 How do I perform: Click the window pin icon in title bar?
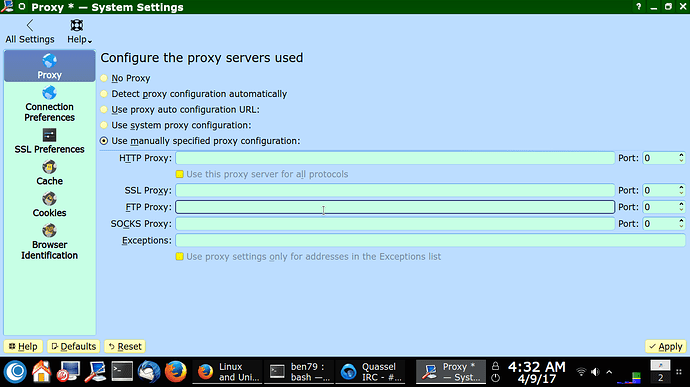coord(22,7)
